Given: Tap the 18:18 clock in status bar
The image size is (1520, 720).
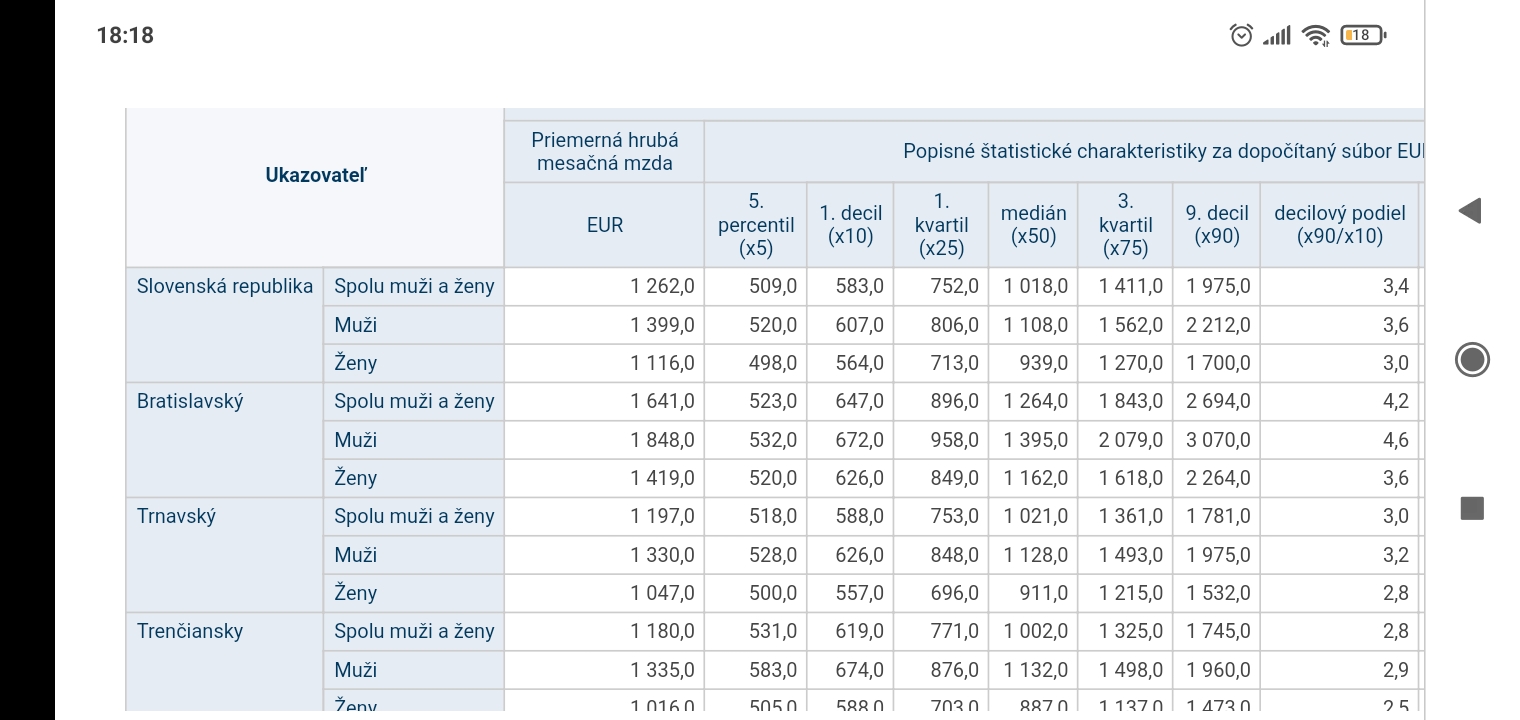Looking at the screenshot, I should click(x=125, y=36).
